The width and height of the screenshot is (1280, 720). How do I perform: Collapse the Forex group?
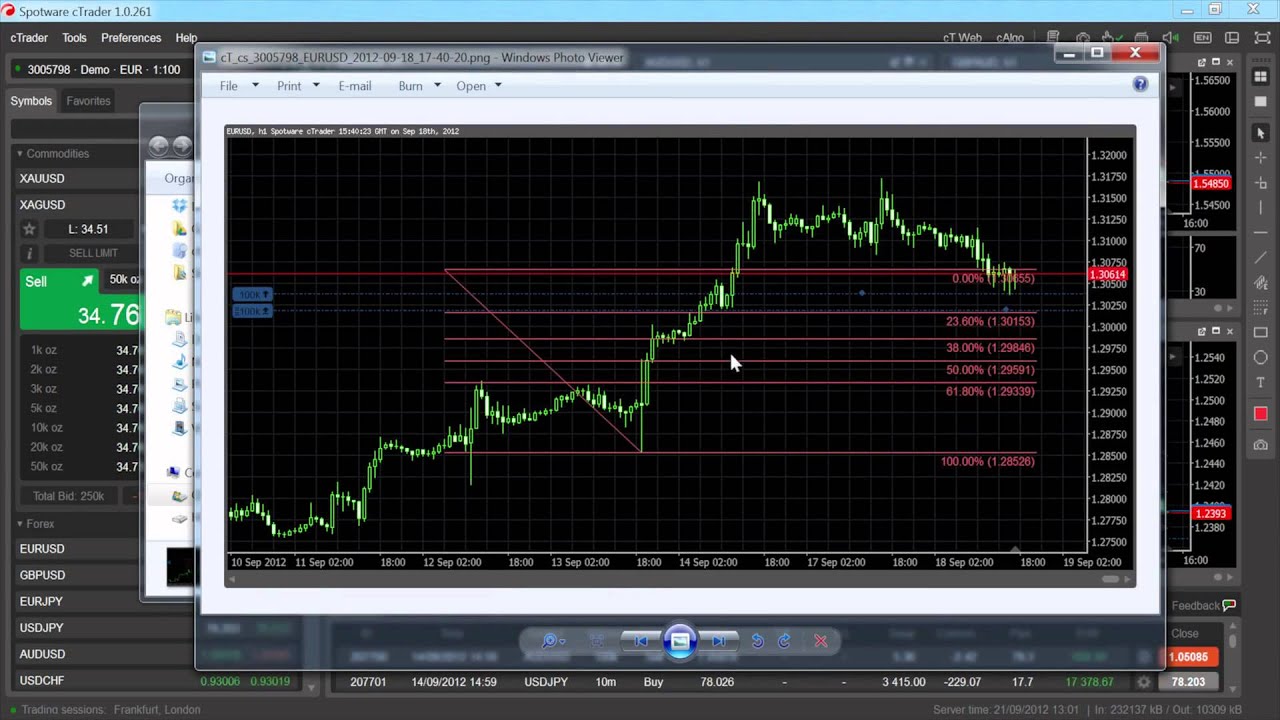tap(19, 524)
